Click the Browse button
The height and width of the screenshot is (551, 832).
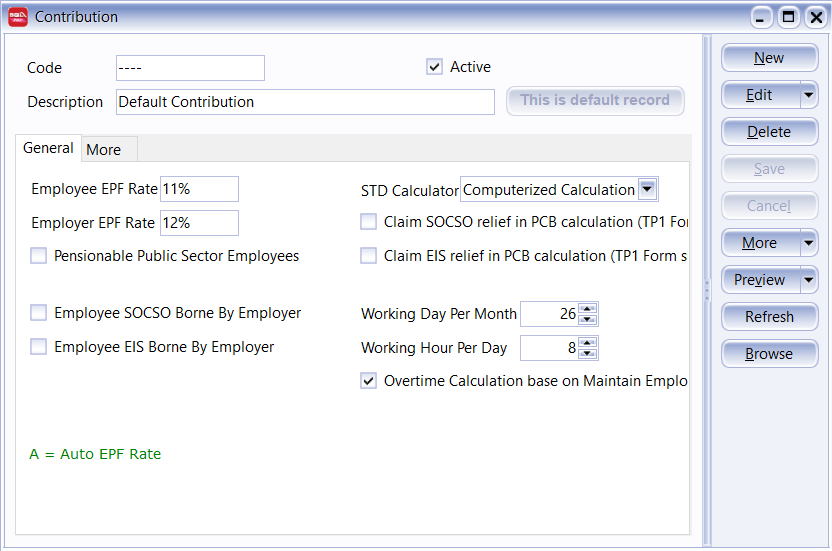(x=769, y=354)
